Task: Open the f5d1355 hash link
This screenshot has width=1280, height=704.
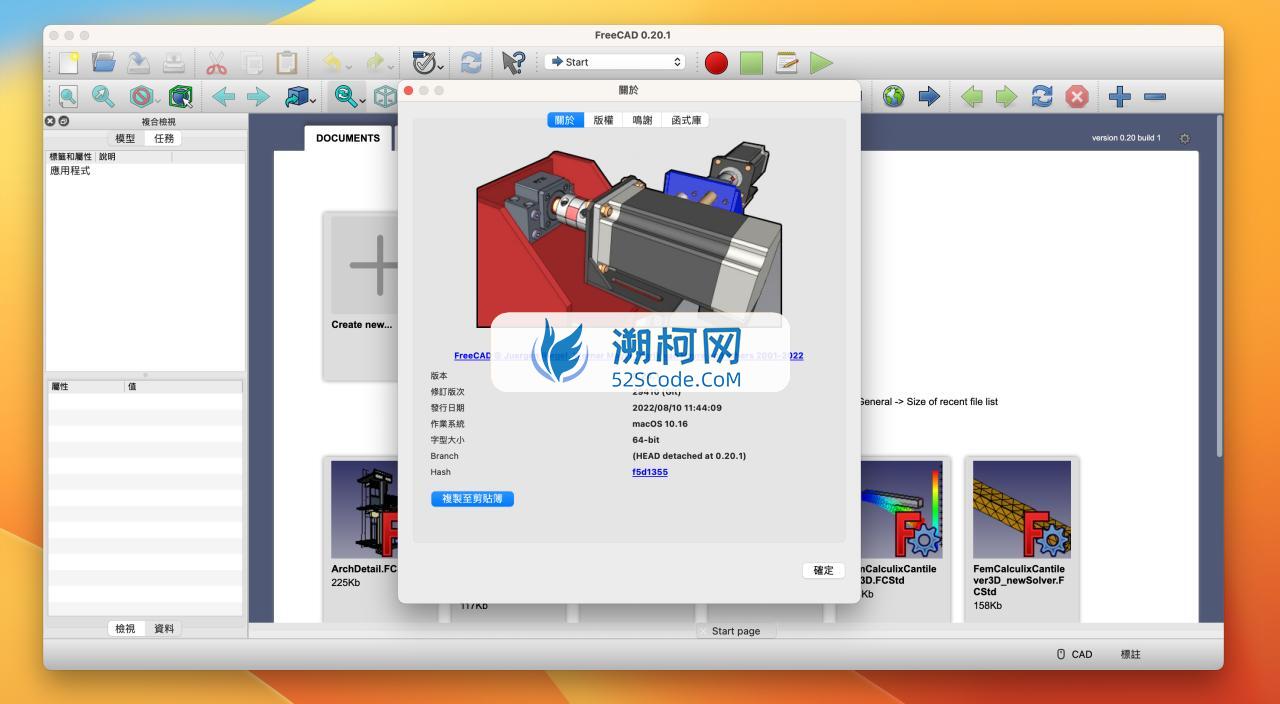Action: 650,472
